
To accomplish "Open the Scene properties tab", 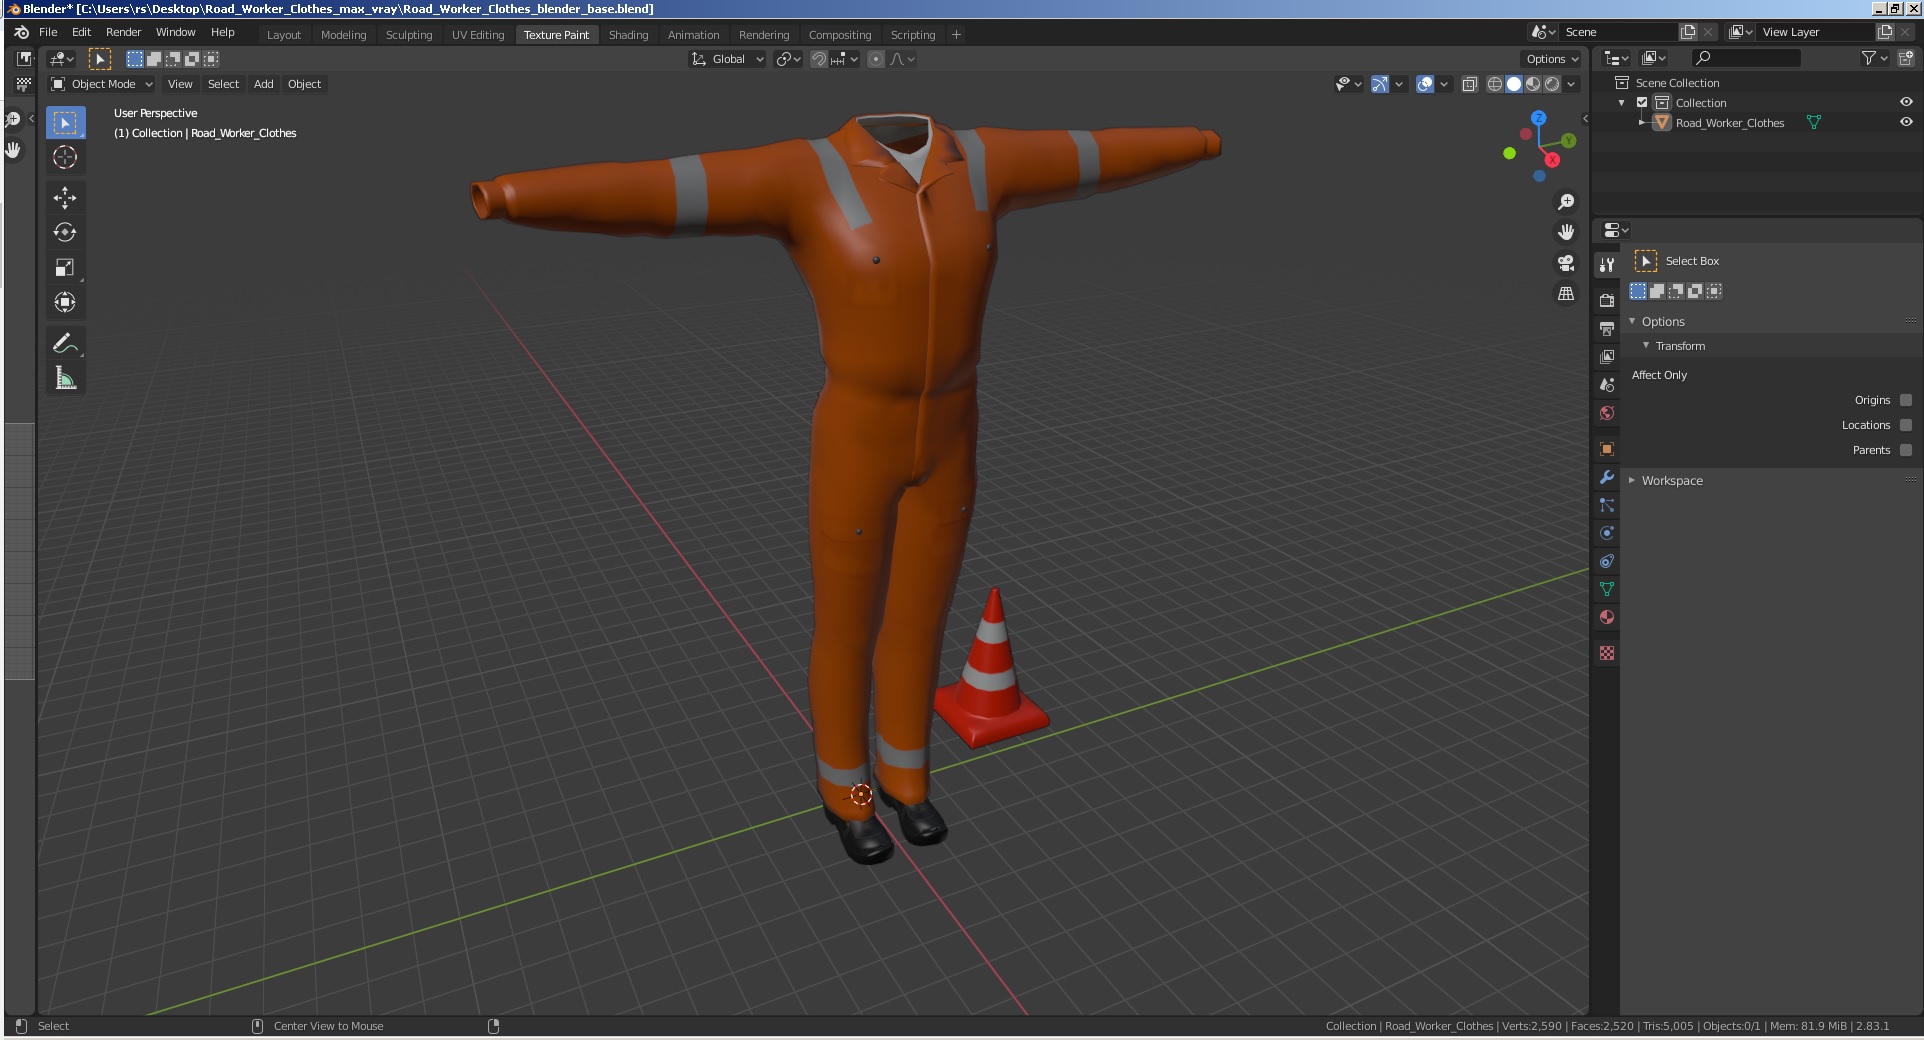I will click(1607, 384).
